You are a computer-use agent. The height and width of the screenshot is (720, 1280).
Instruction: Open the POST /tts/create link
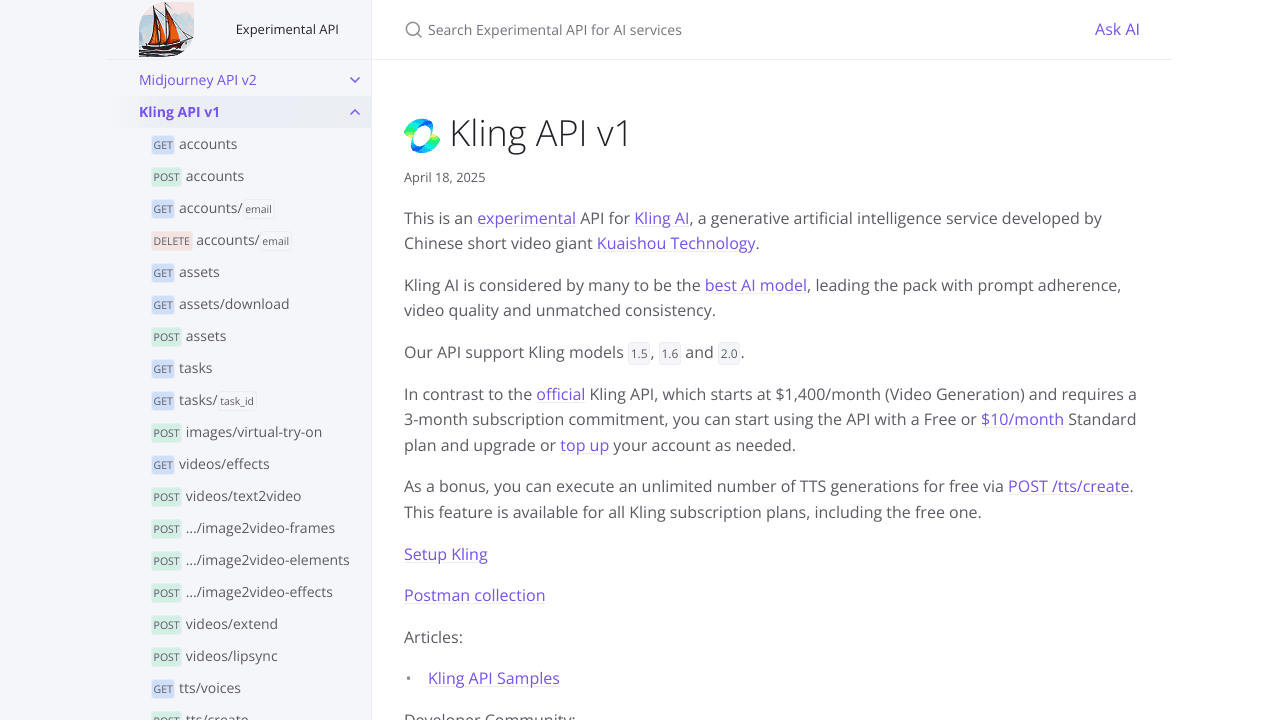click(1069, 486)
